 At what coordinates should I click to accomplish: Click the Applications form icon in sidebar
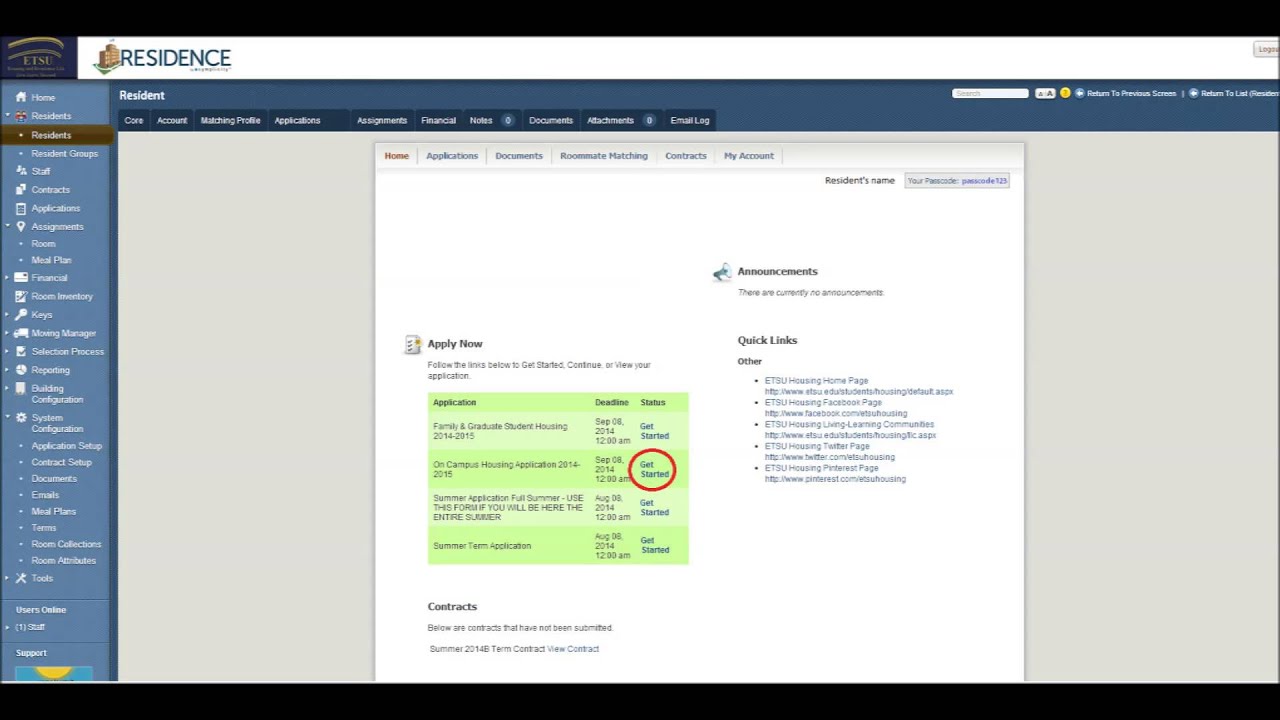(x=21, y=208)
